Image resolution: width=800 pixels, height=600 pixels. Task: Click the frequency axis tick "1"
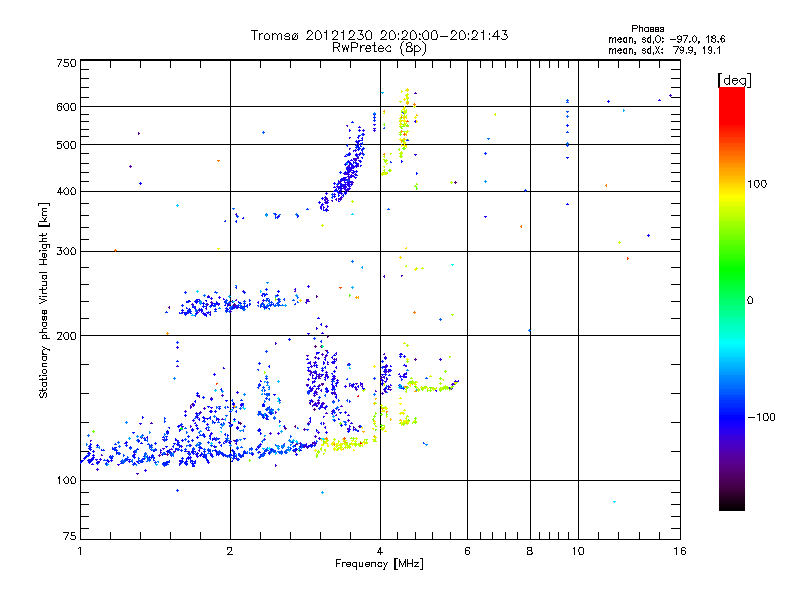point(80,551)
